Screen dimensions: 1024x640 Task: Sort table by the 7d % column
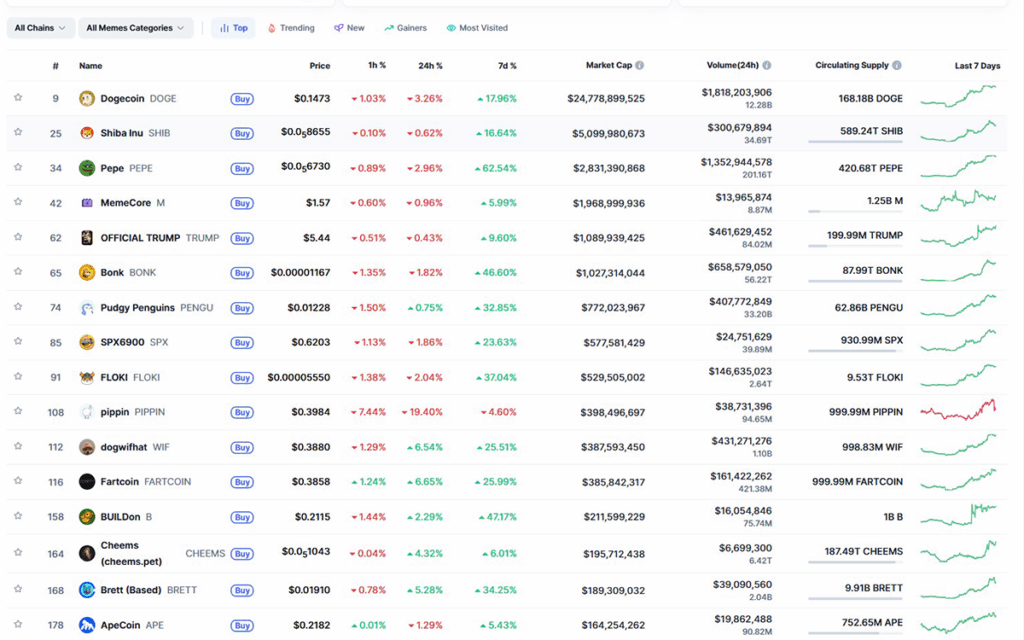click(507, 65)
